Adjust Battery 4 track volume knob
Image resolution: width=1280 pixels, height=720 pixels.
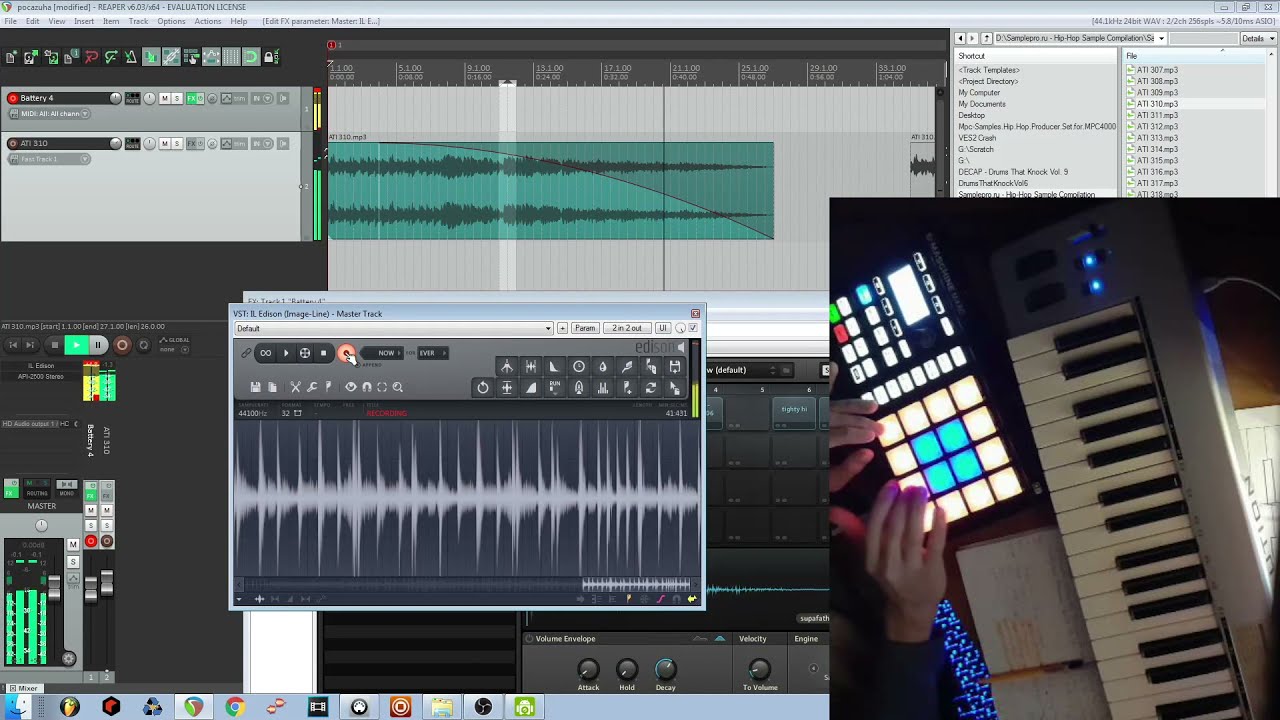point(115,98)
